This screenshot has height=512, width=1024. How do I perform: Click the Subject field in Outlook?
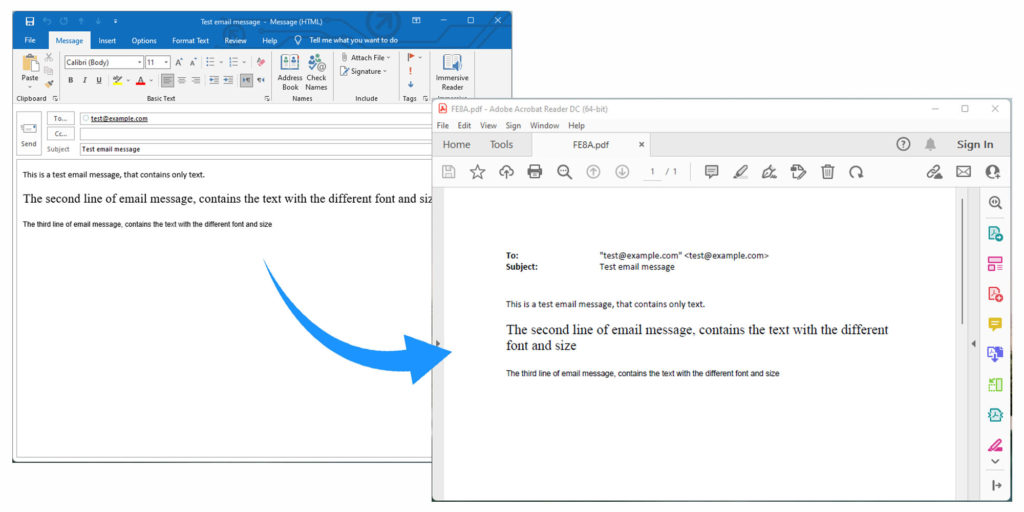255,149
